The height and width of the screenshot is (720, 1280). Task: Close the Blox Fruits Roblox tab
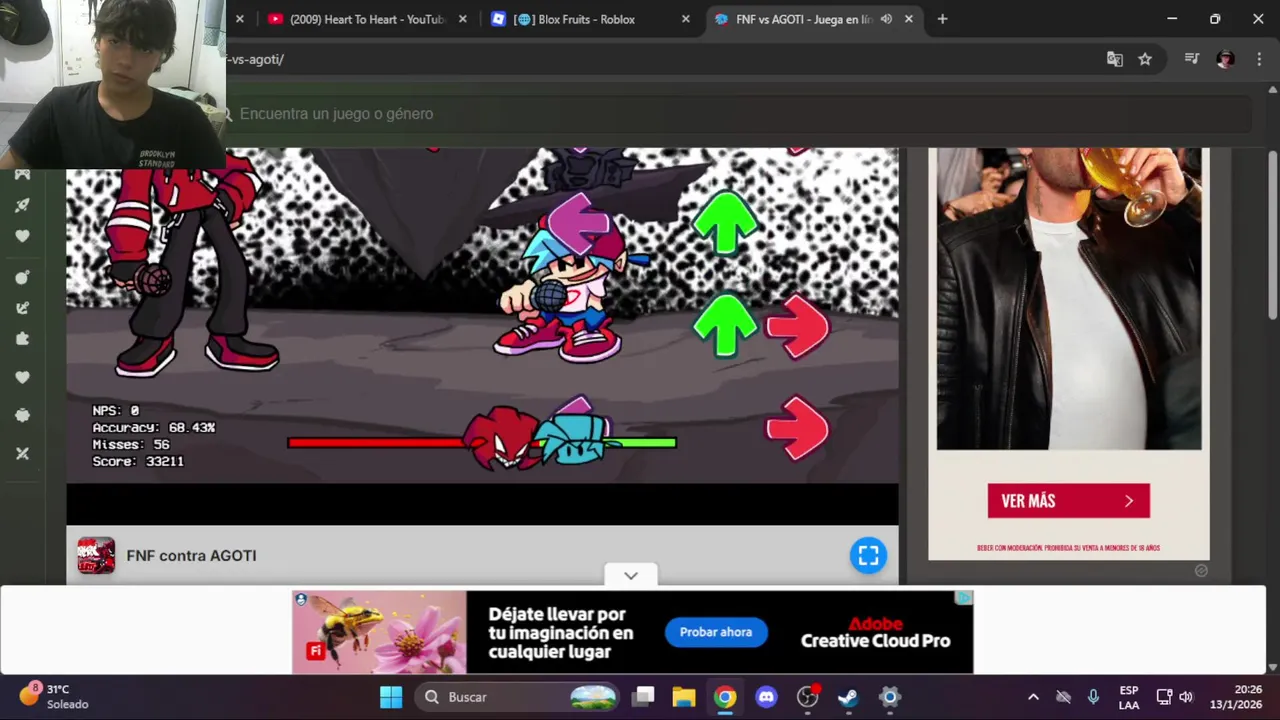(685, 19)
